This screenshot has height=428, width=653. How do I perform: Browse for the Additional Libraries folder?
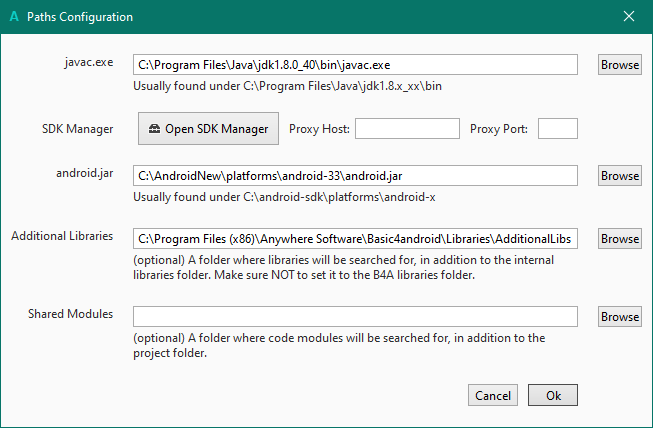tap(620, 239)
